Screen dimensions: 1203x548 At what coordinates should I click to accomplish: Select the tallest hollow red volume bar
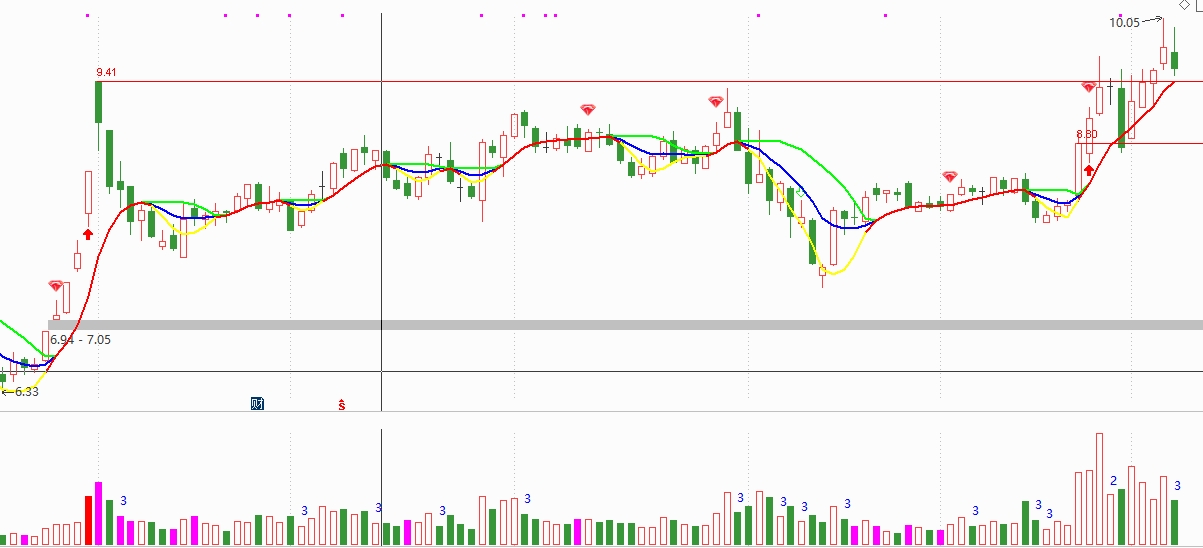tap(1099, 489)
